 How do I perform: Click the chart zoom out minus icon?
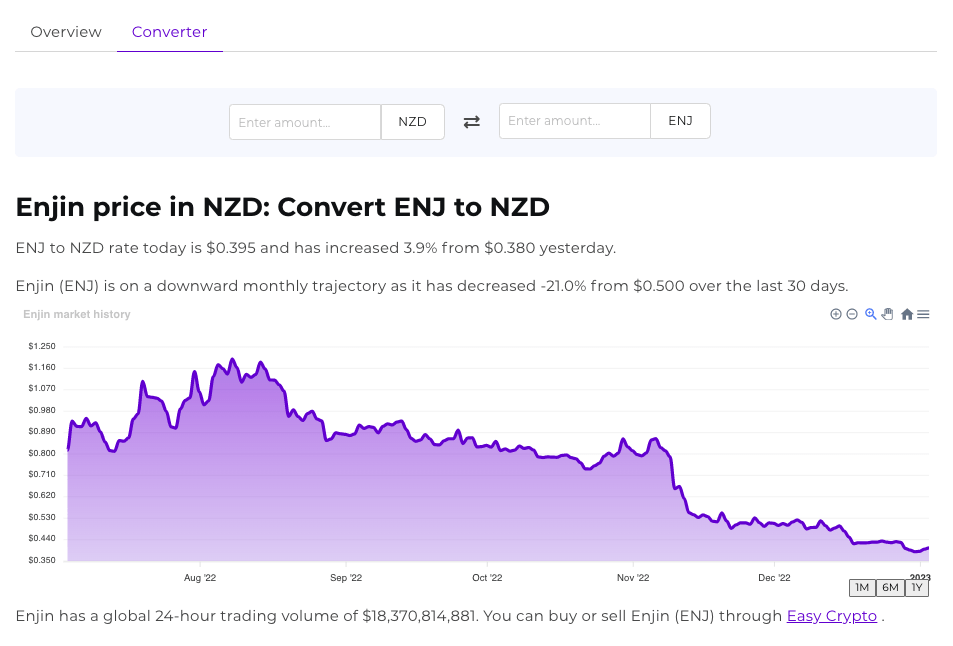tap(852, 314)
